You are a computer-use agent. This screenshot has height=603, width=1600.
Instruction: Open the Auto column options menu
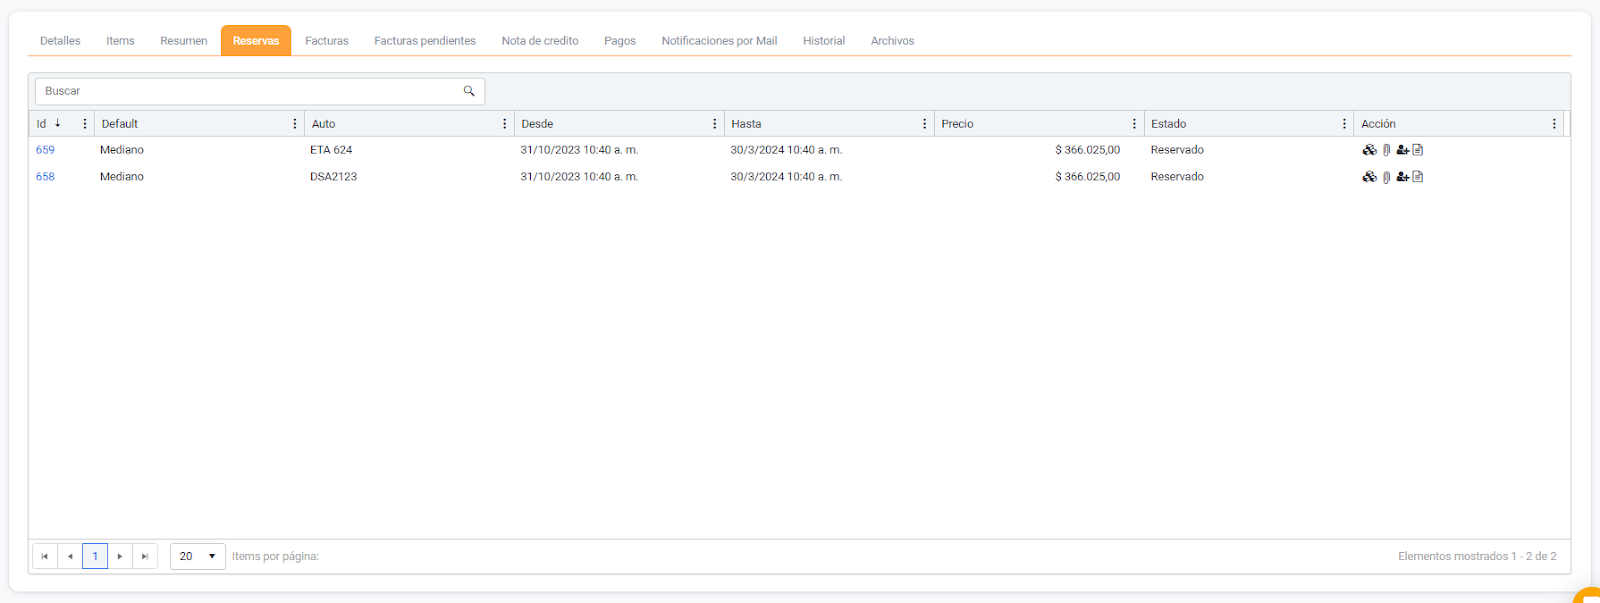(x=504, y=124)
